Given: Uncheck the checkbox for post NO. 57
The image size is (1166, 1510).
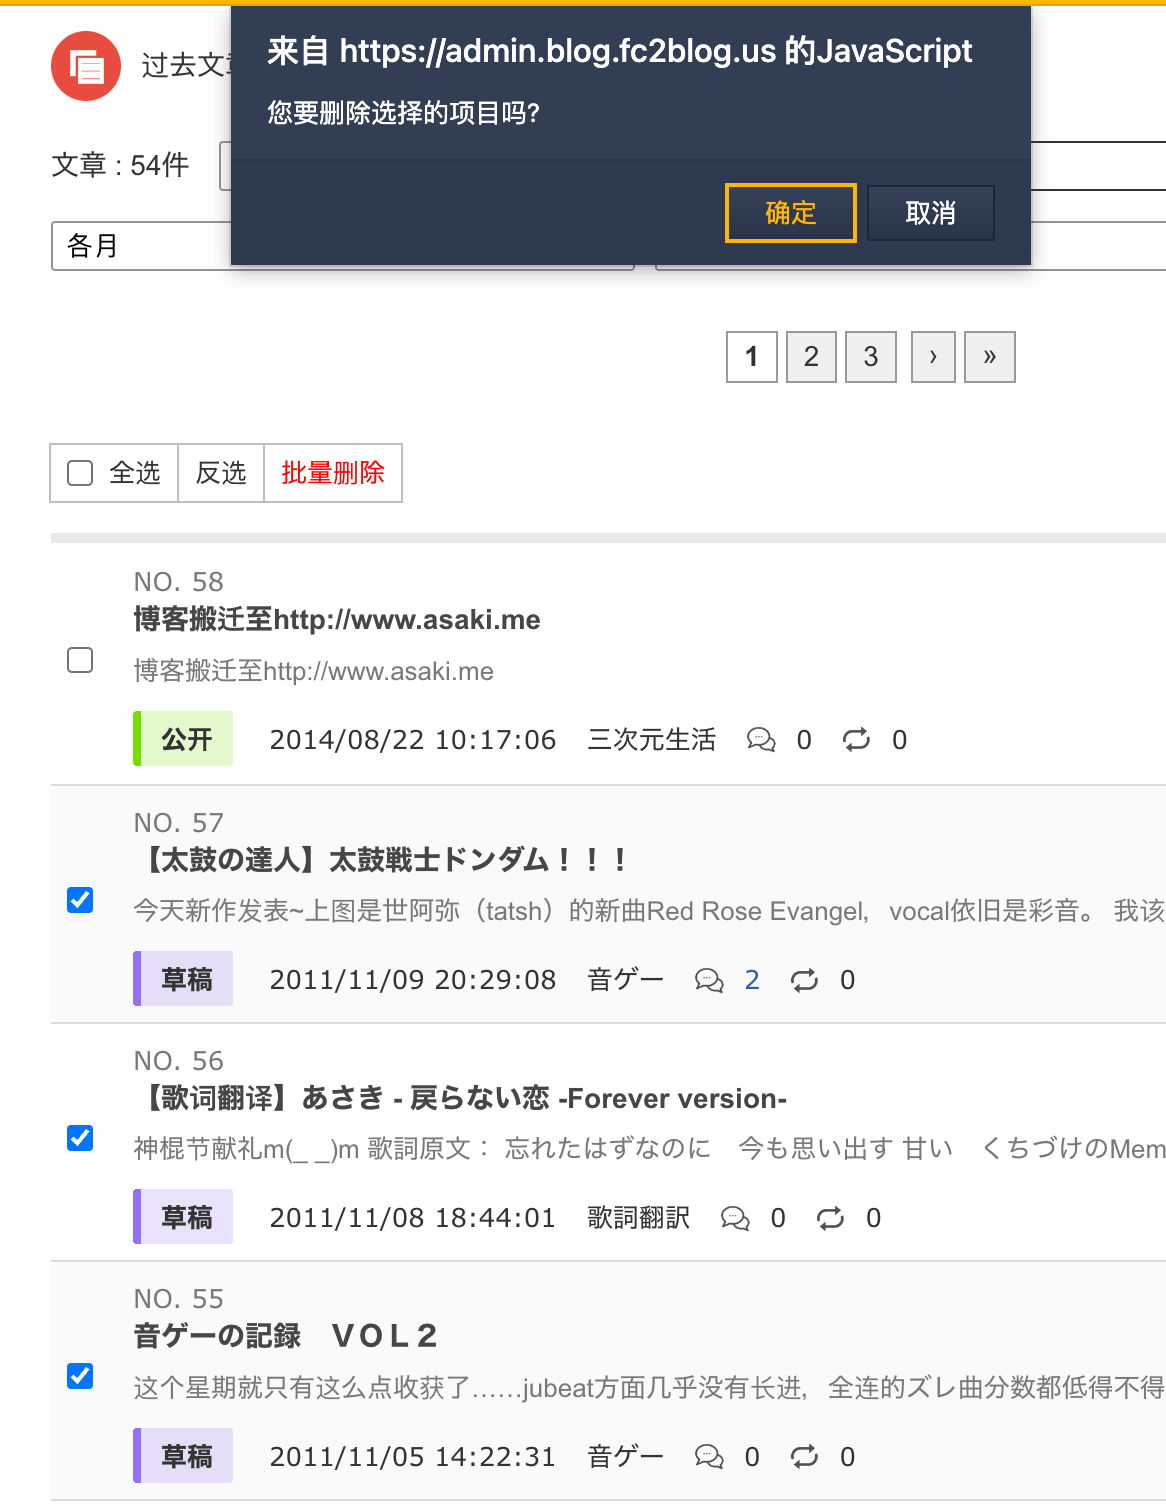Looking at the screenshot, I should click(80, 900).
